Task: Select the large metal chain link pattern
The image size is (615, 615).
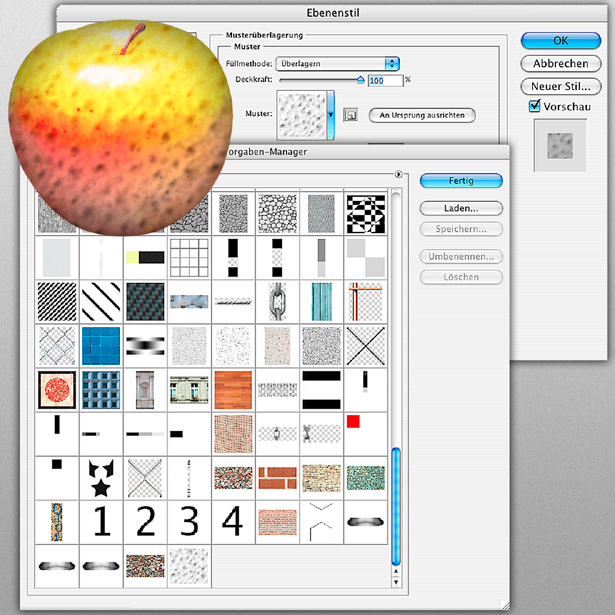Action: (x=277, y=302)
